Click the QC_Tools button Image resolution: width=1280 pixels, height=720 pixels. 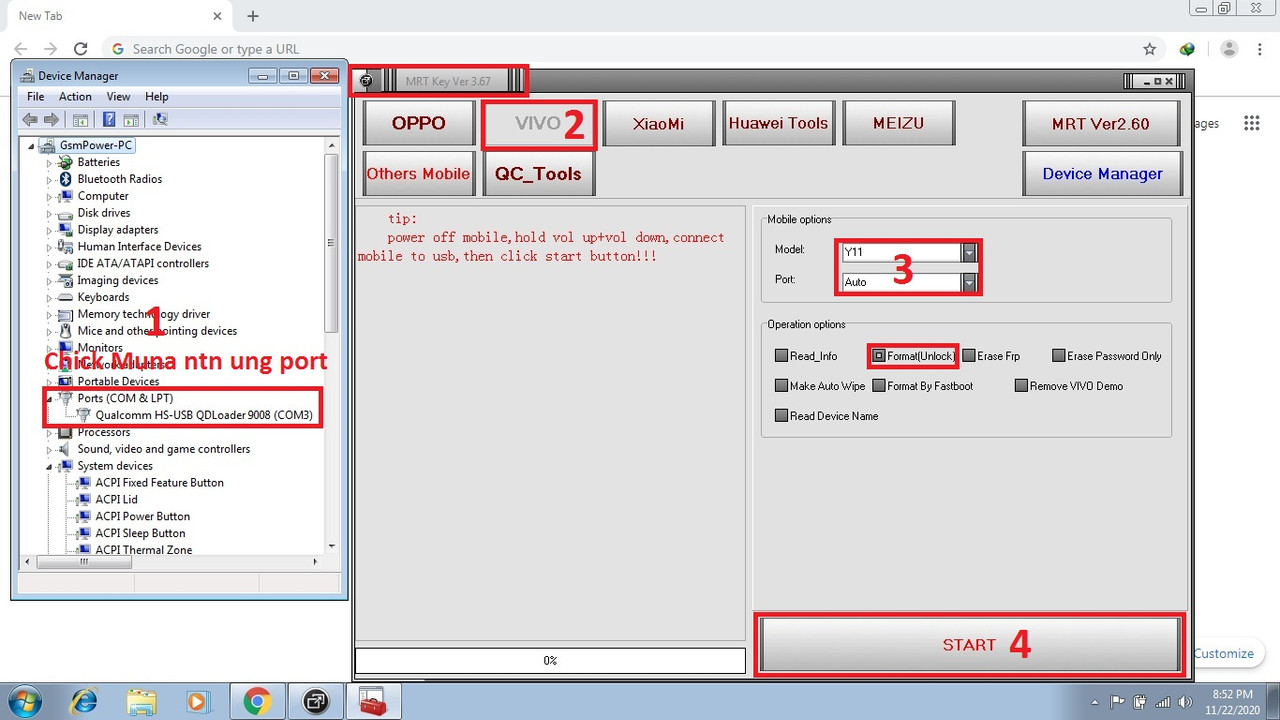click(x=538, y=174)
